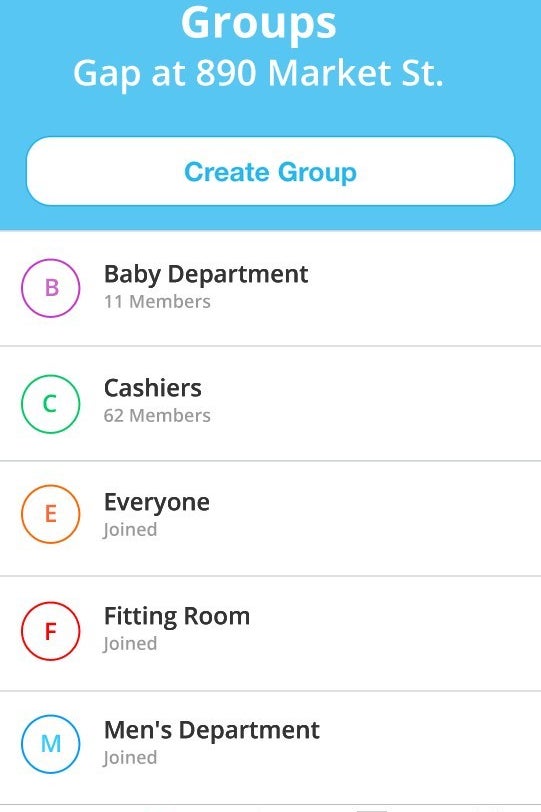Tap Joined status under Everyone

tap(130, 530)
